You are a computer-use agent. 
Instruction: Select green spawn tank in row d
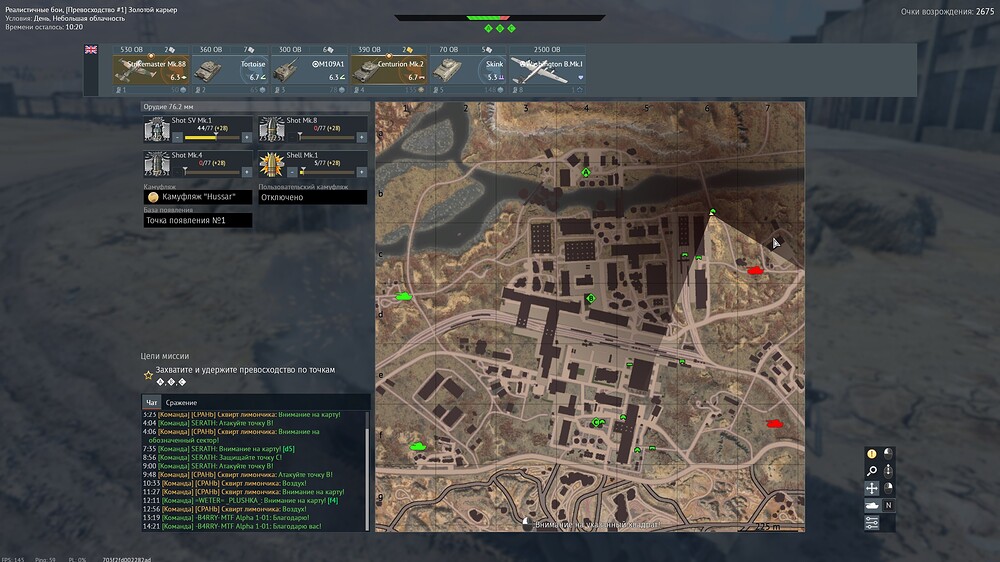403,297
